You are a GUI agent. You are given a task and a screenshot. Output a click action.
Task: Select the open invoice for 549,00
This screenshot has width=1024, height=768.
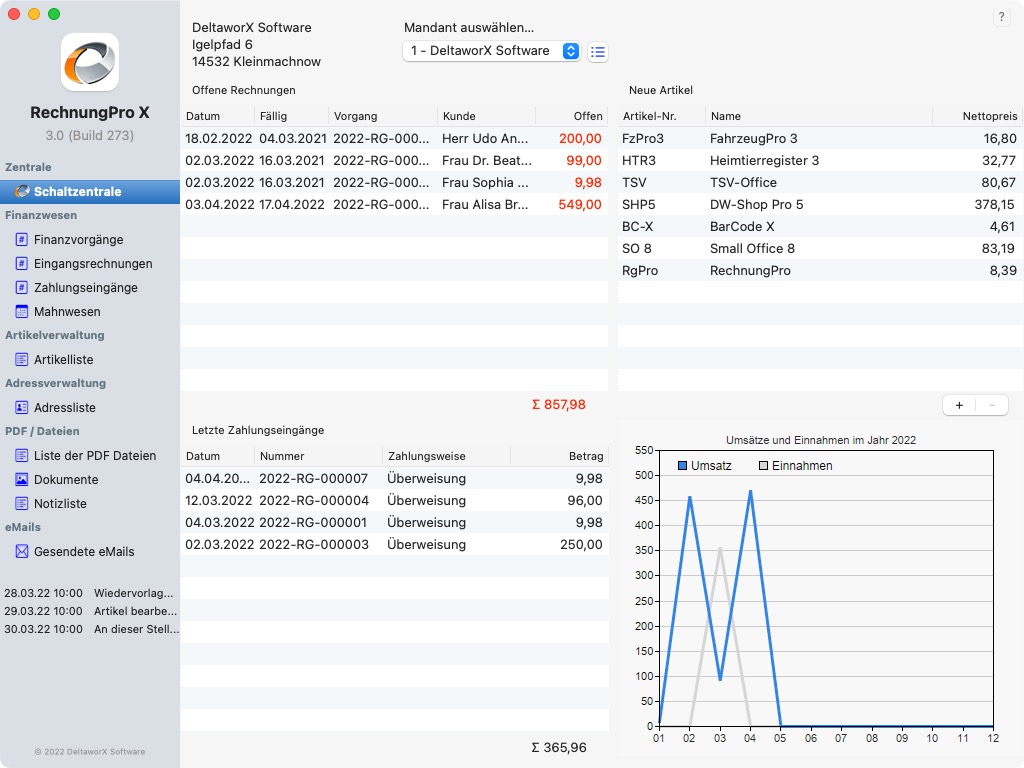tap(394, 205)
